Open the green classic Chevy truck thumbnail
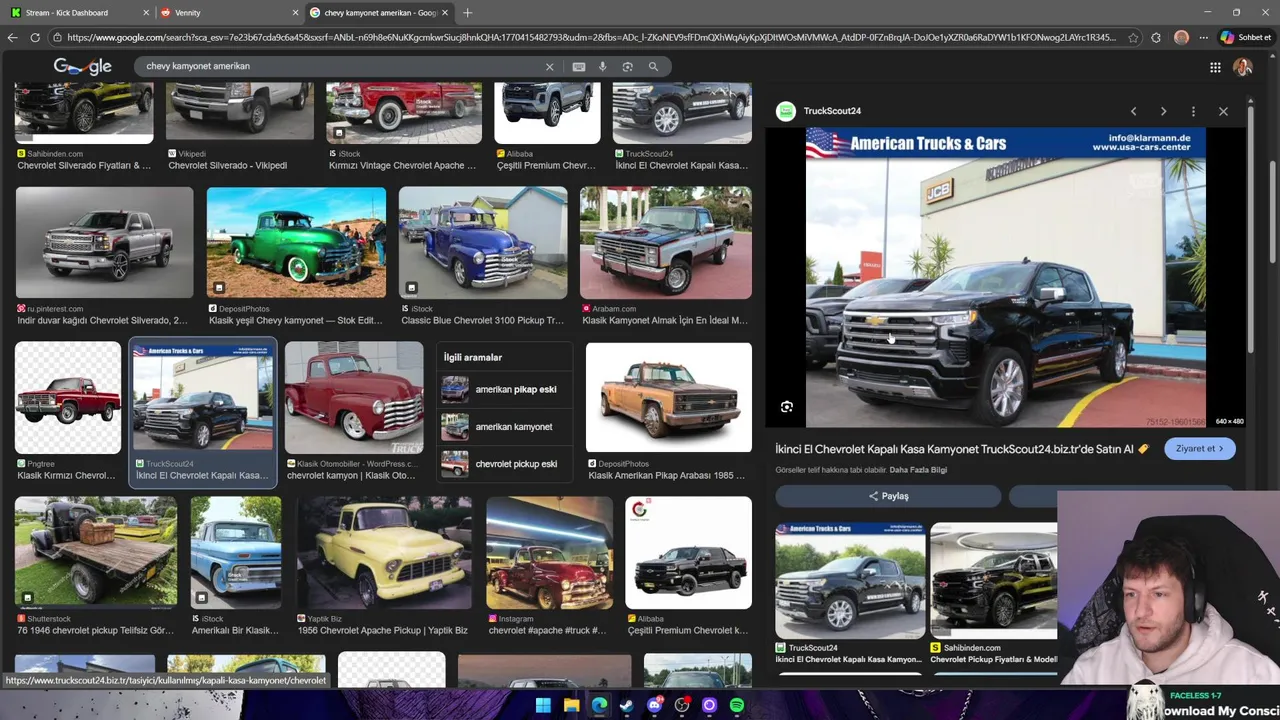 click(x=296, y=243)
